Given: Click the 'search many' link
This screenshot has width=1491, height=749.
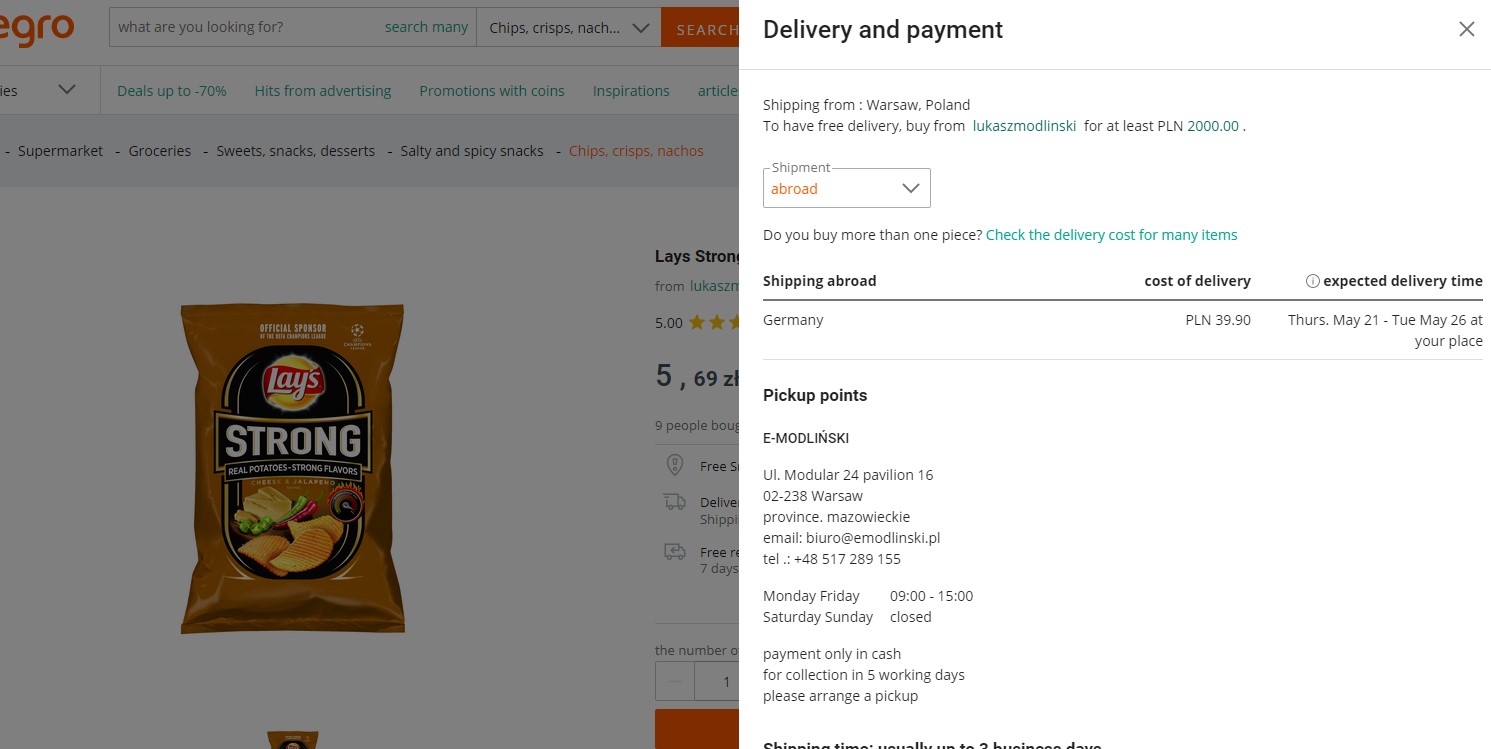Looking at the screenshot, I should tap(426, 27).
